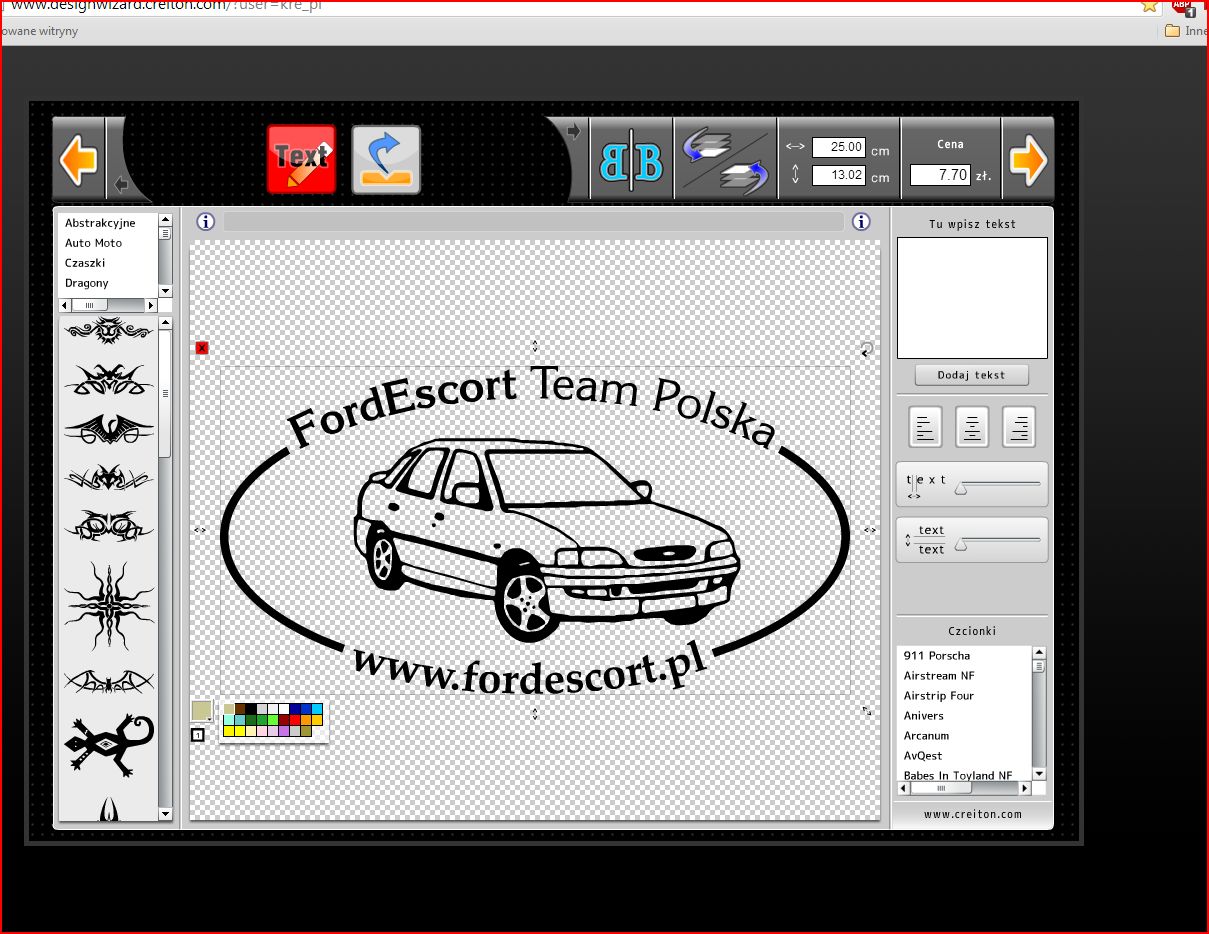The height and width of the screenshot is (934, 1209).
Task: Delete selected object with red X
Action: click(202, 348)
